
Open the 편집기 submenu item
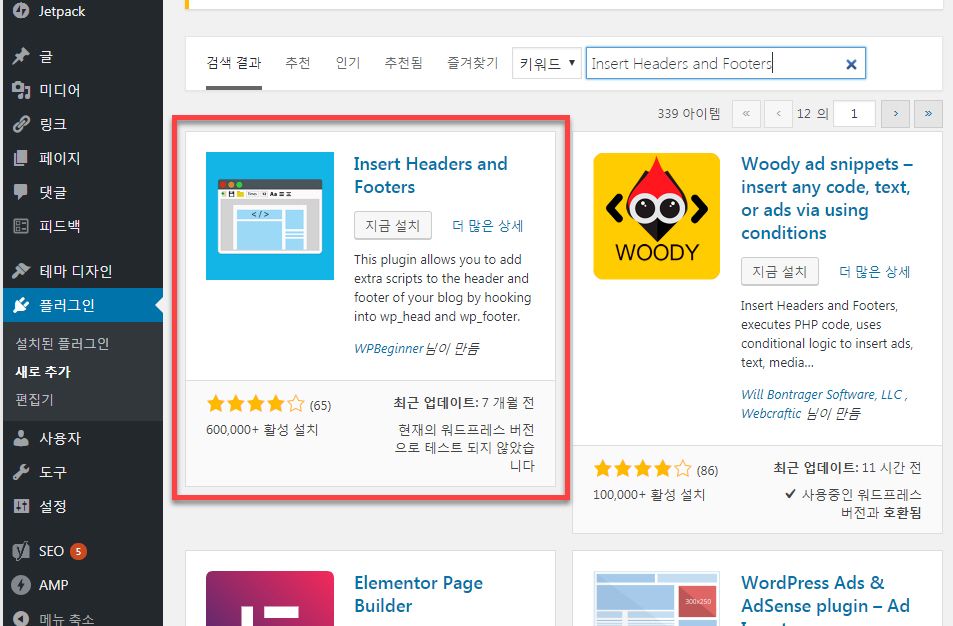(35, 399)
